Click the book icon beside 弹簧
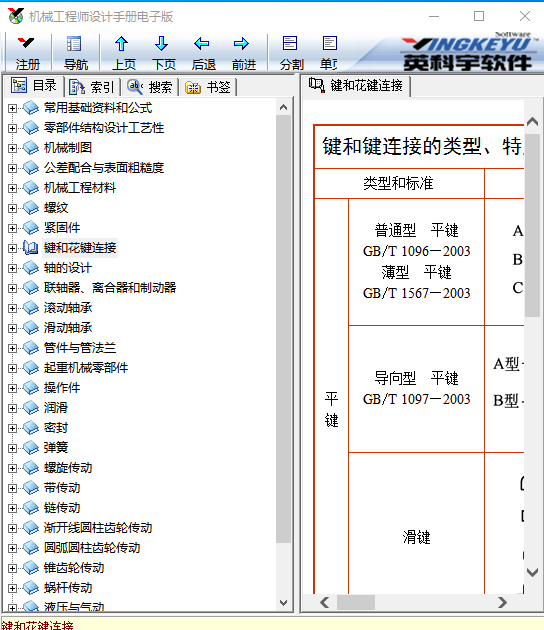The height and width of the screenshot is (630, 544). 31,448
